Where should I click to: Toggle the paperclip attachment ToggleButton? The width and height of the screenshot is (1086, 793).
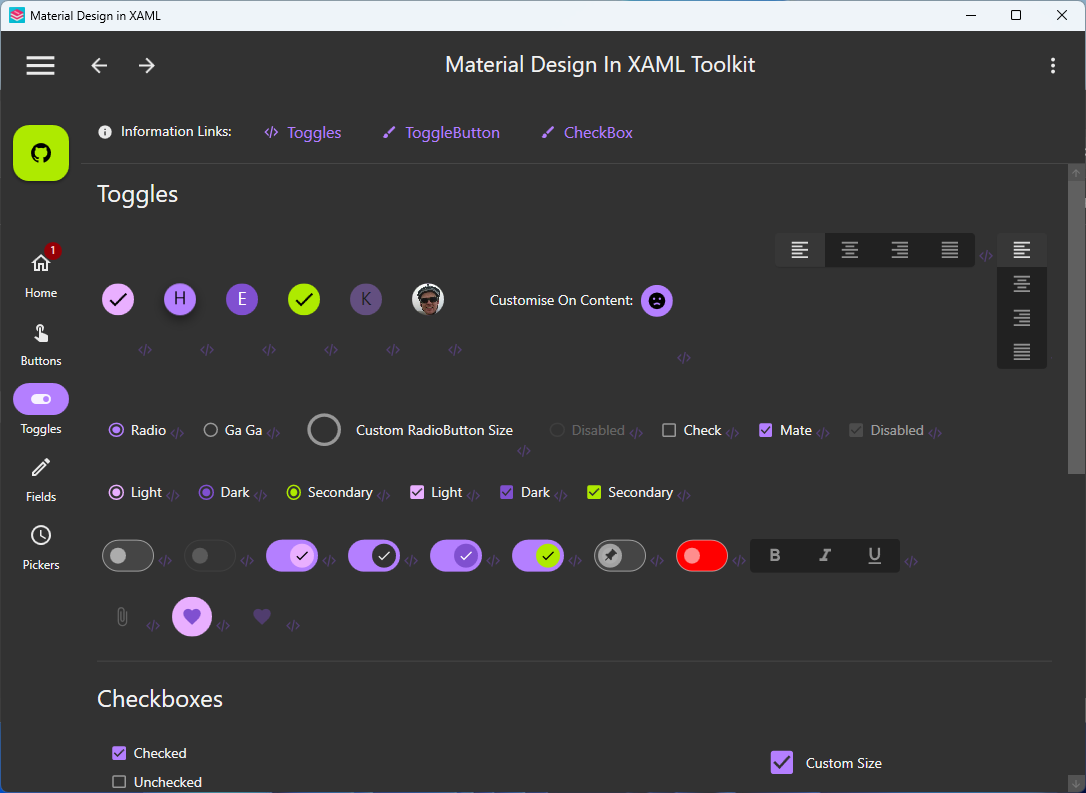(121, 617)
